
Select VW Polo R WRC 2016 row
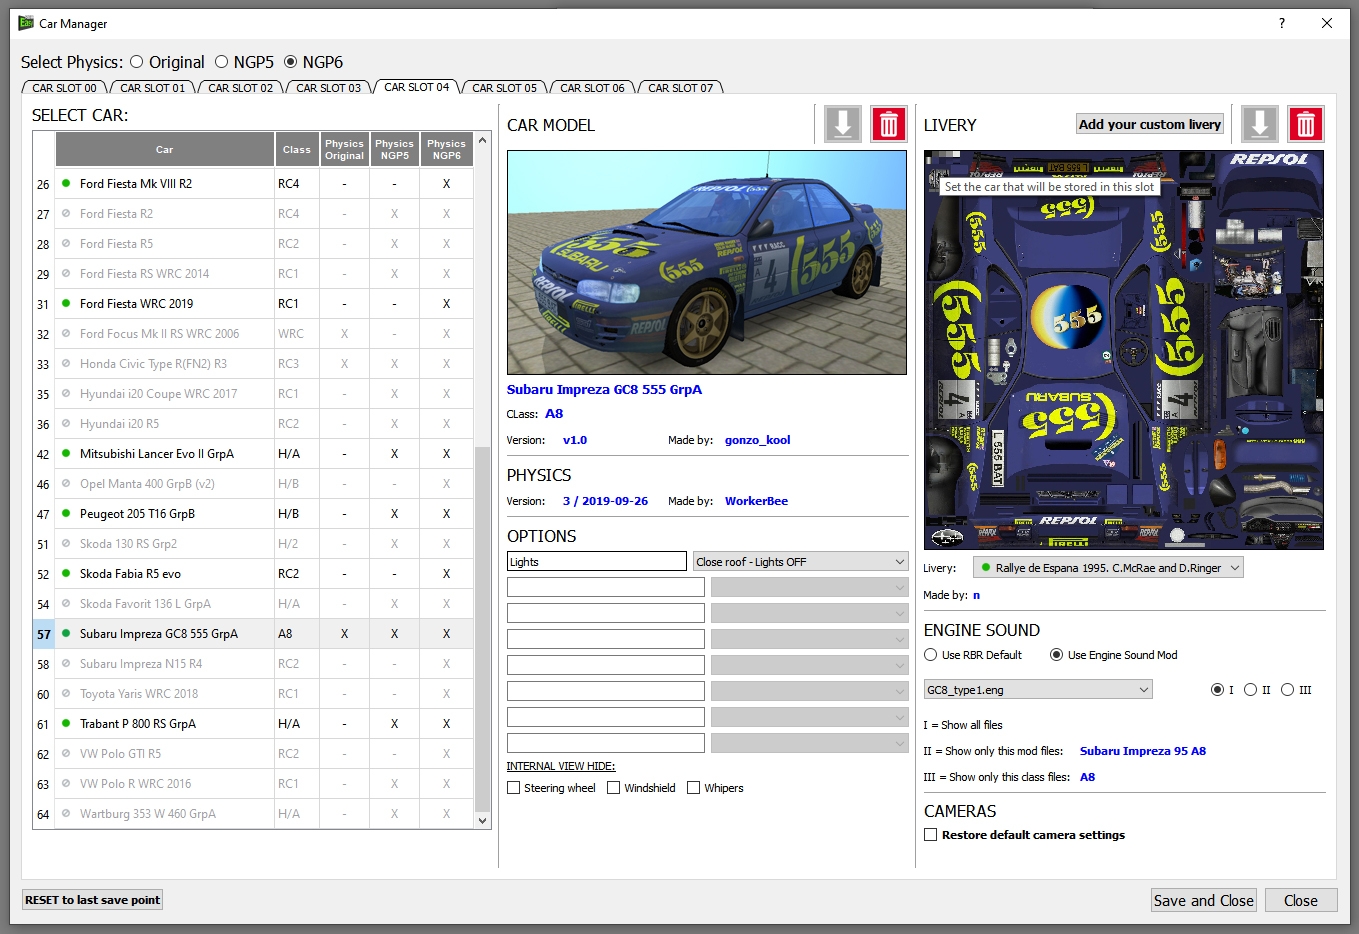[253, 784]
